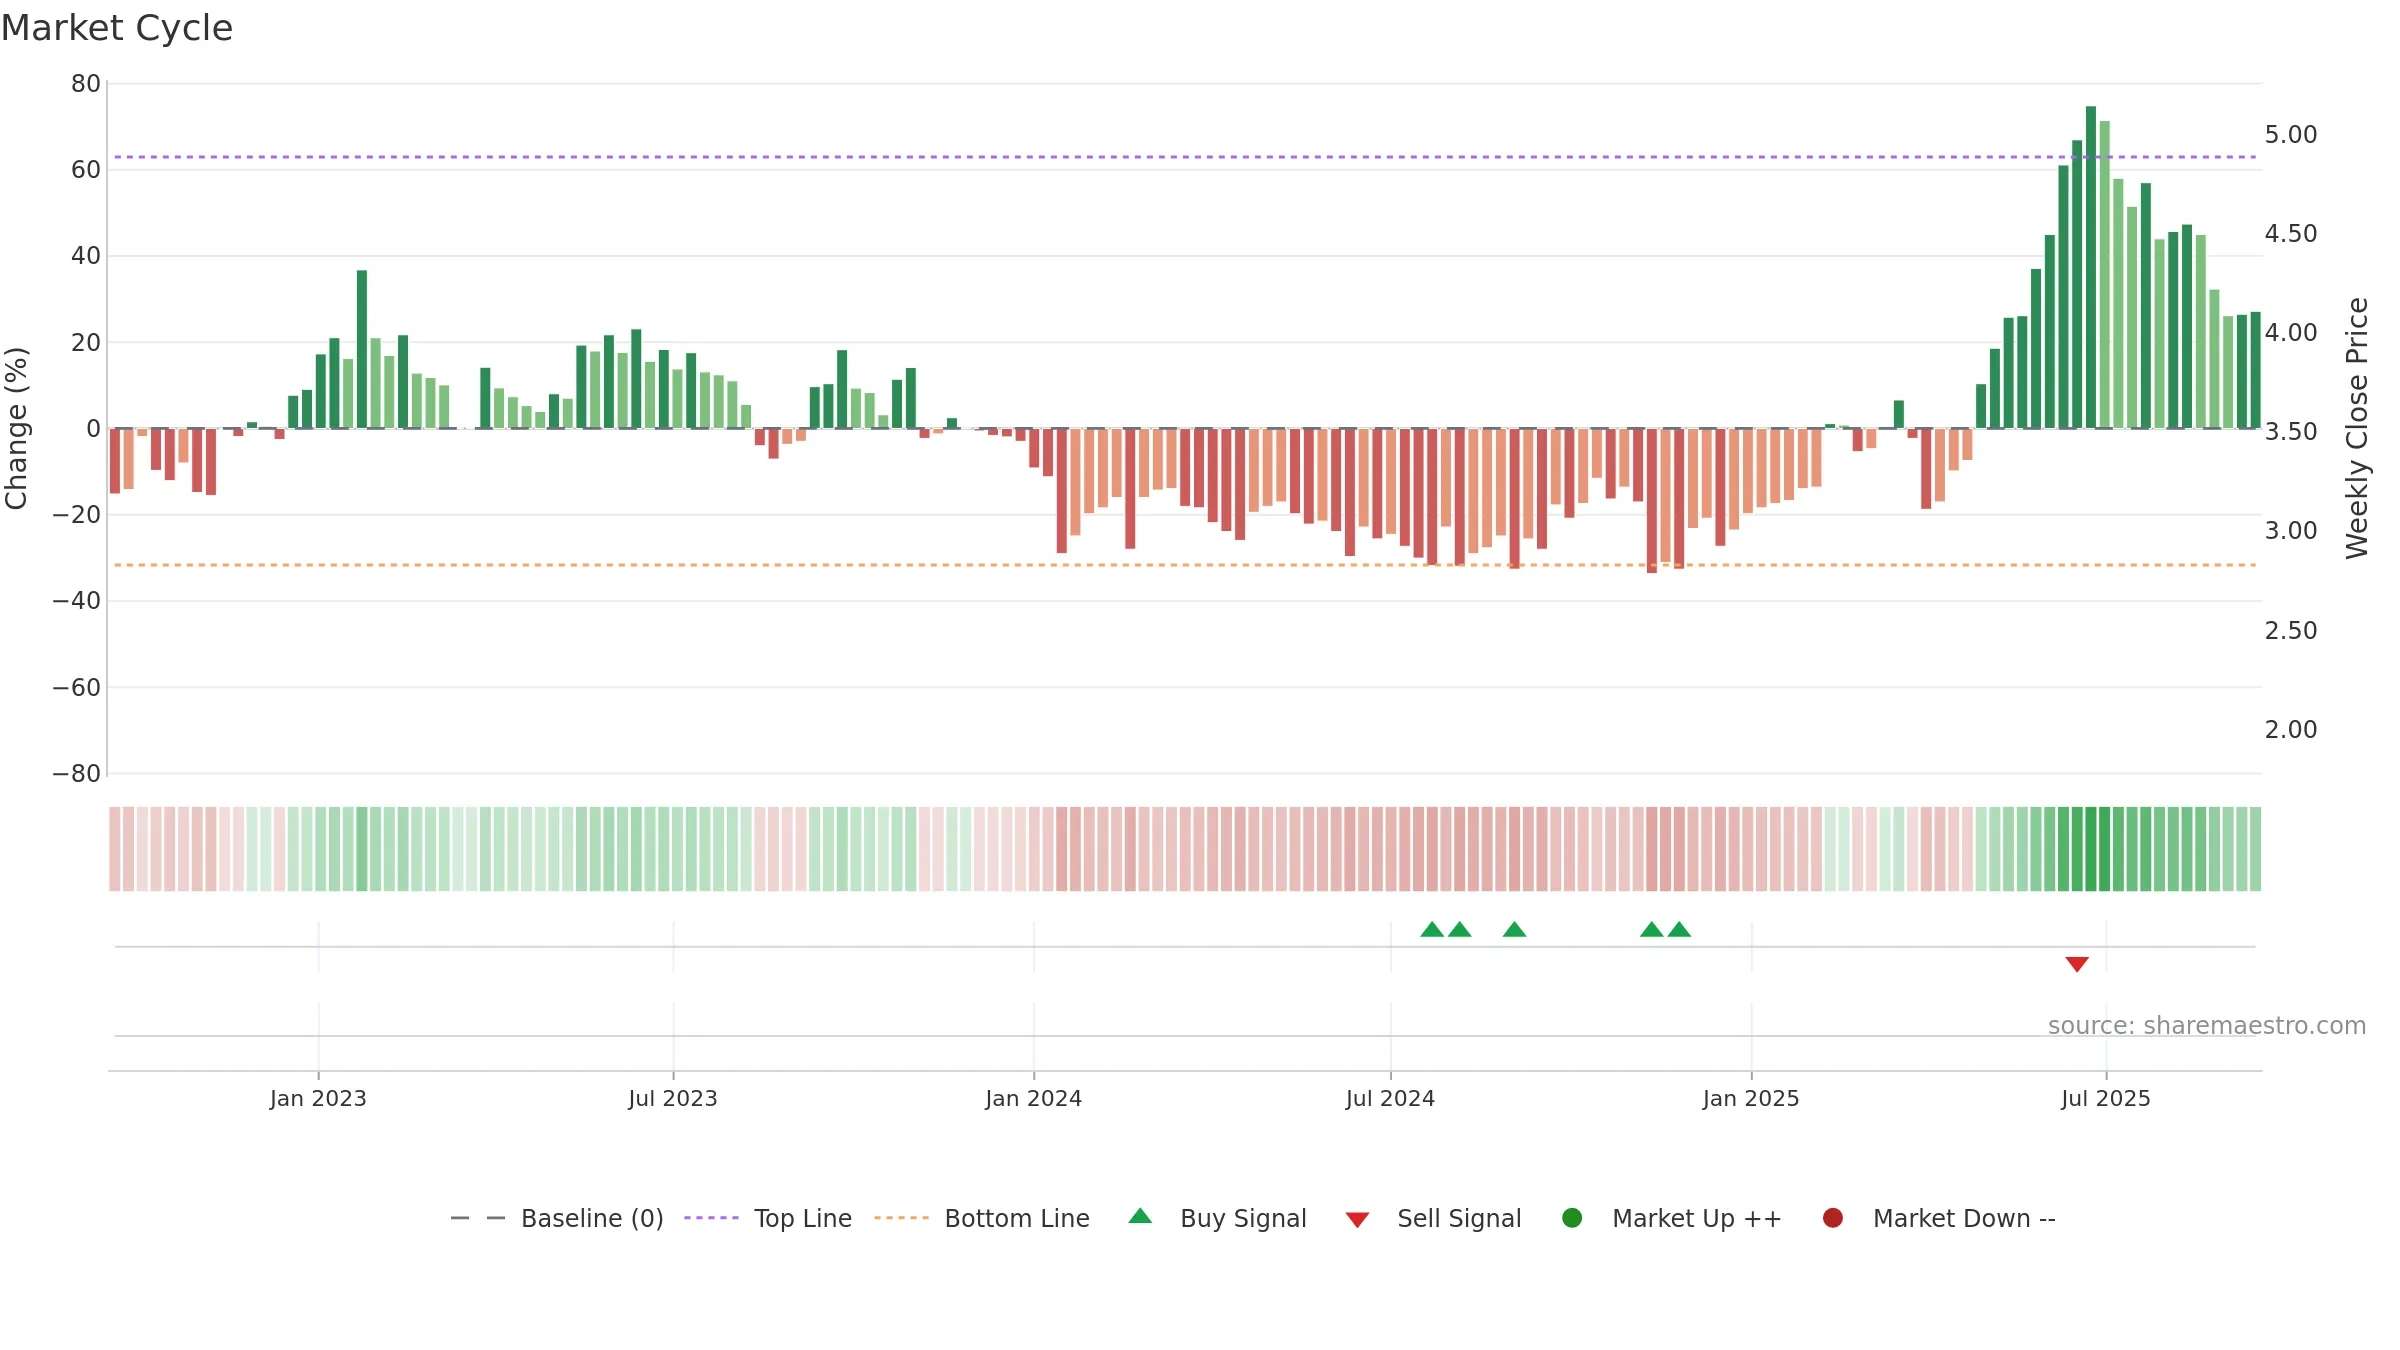Click the grey dashed Baseline legend sample
Viewport: 2400px width, 1350px height.
click(x=478, y=1218)
